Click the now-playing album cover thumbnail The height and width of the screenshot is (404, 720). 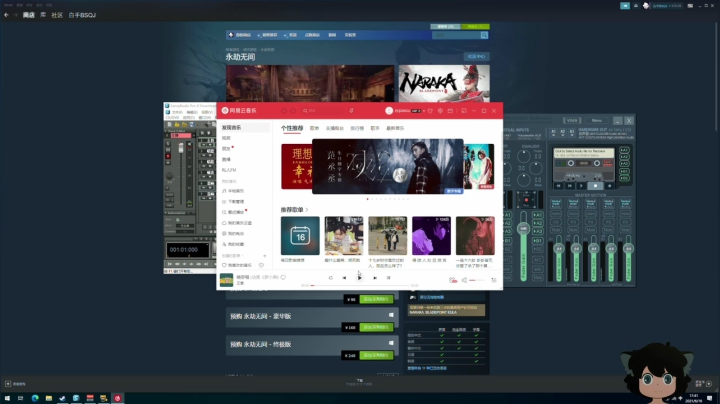226,280
